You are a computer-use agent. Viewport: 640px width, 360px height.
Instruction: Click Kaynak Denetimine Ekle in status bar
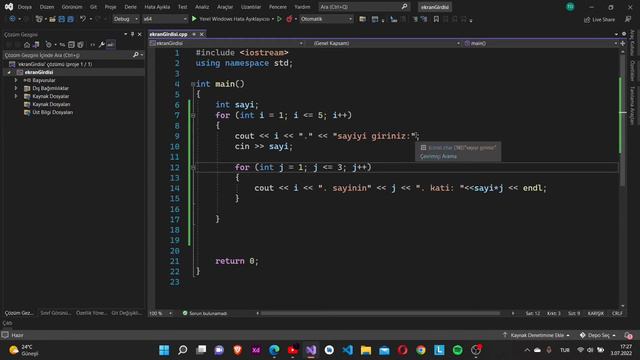coord(537,335)
